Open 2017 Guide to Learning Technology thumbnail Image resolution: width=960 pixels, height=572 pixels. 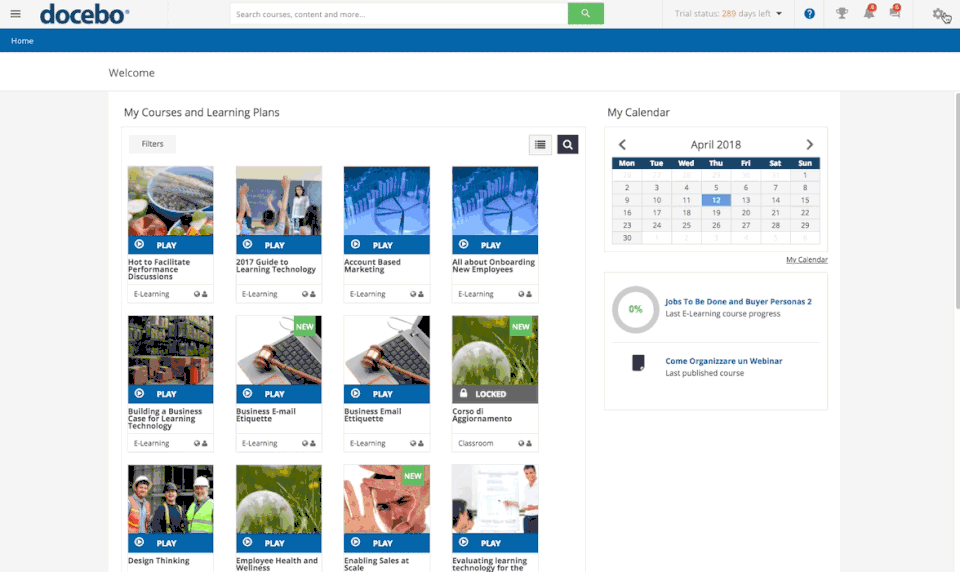coord(279,201)
